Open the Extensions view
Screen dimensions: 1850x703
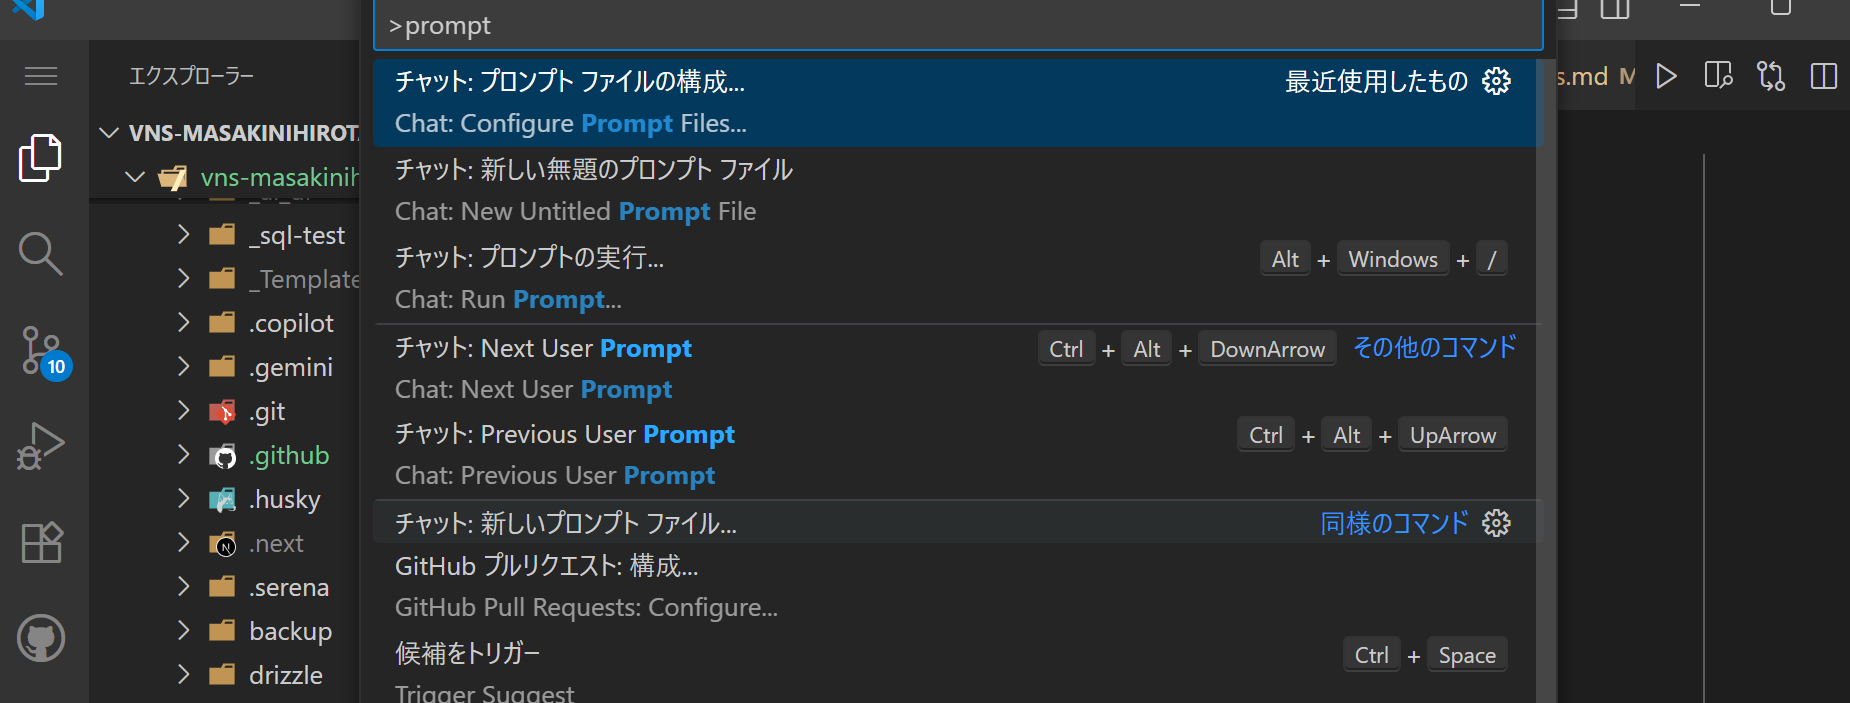point(40,542)
